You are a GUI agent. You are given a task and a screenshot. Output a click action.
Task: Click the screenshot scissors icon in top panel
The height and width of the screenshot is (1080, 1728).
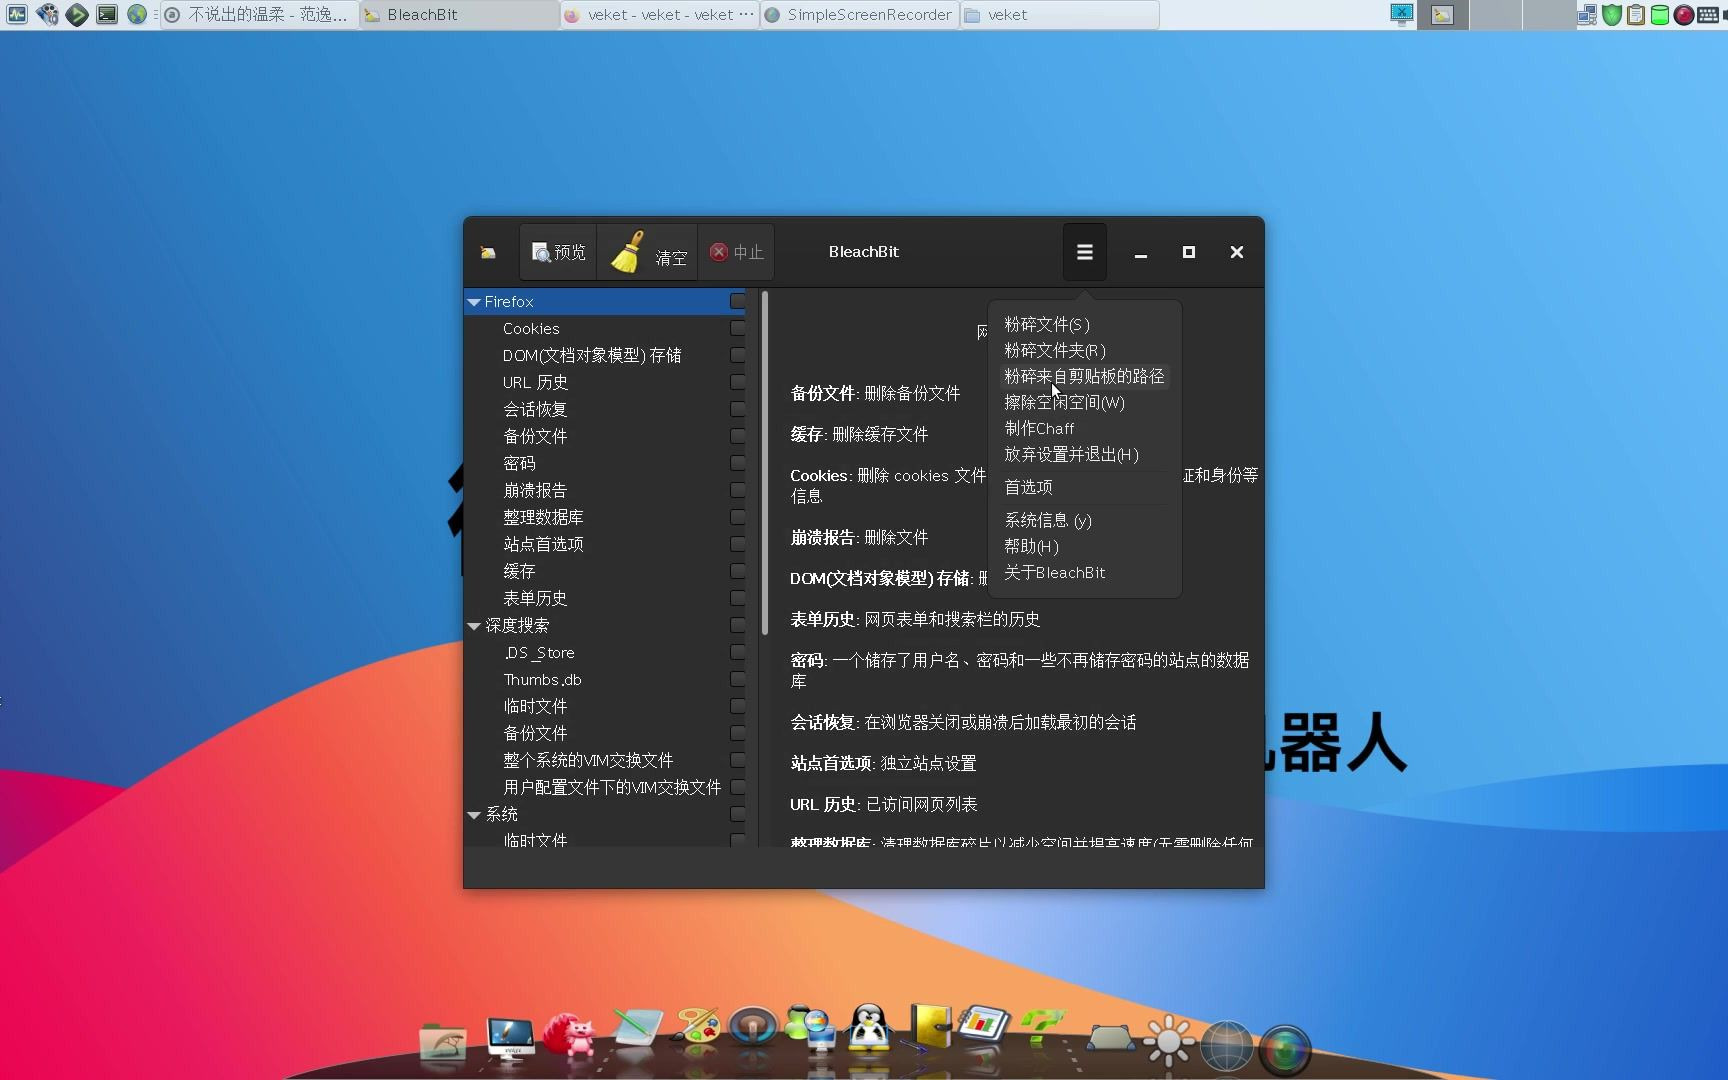click(1402, 14)
